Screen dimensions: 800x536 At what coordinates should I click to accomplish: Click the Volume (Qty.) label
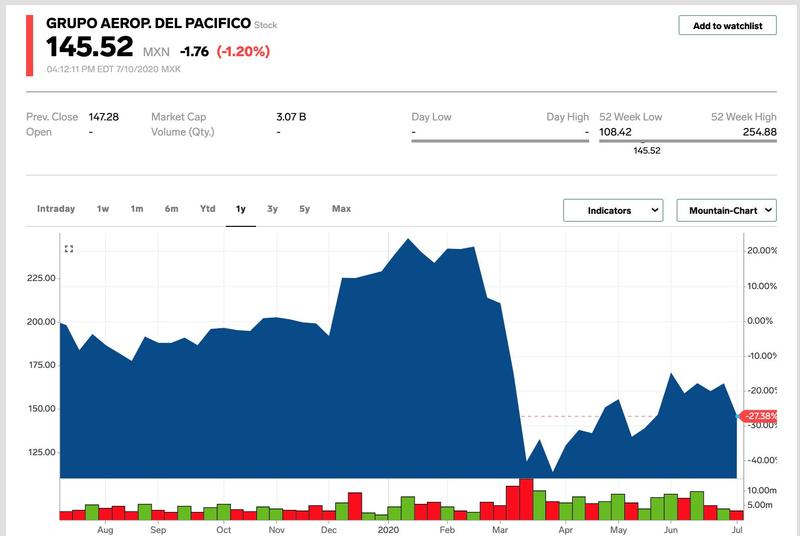tap(183, 132)
